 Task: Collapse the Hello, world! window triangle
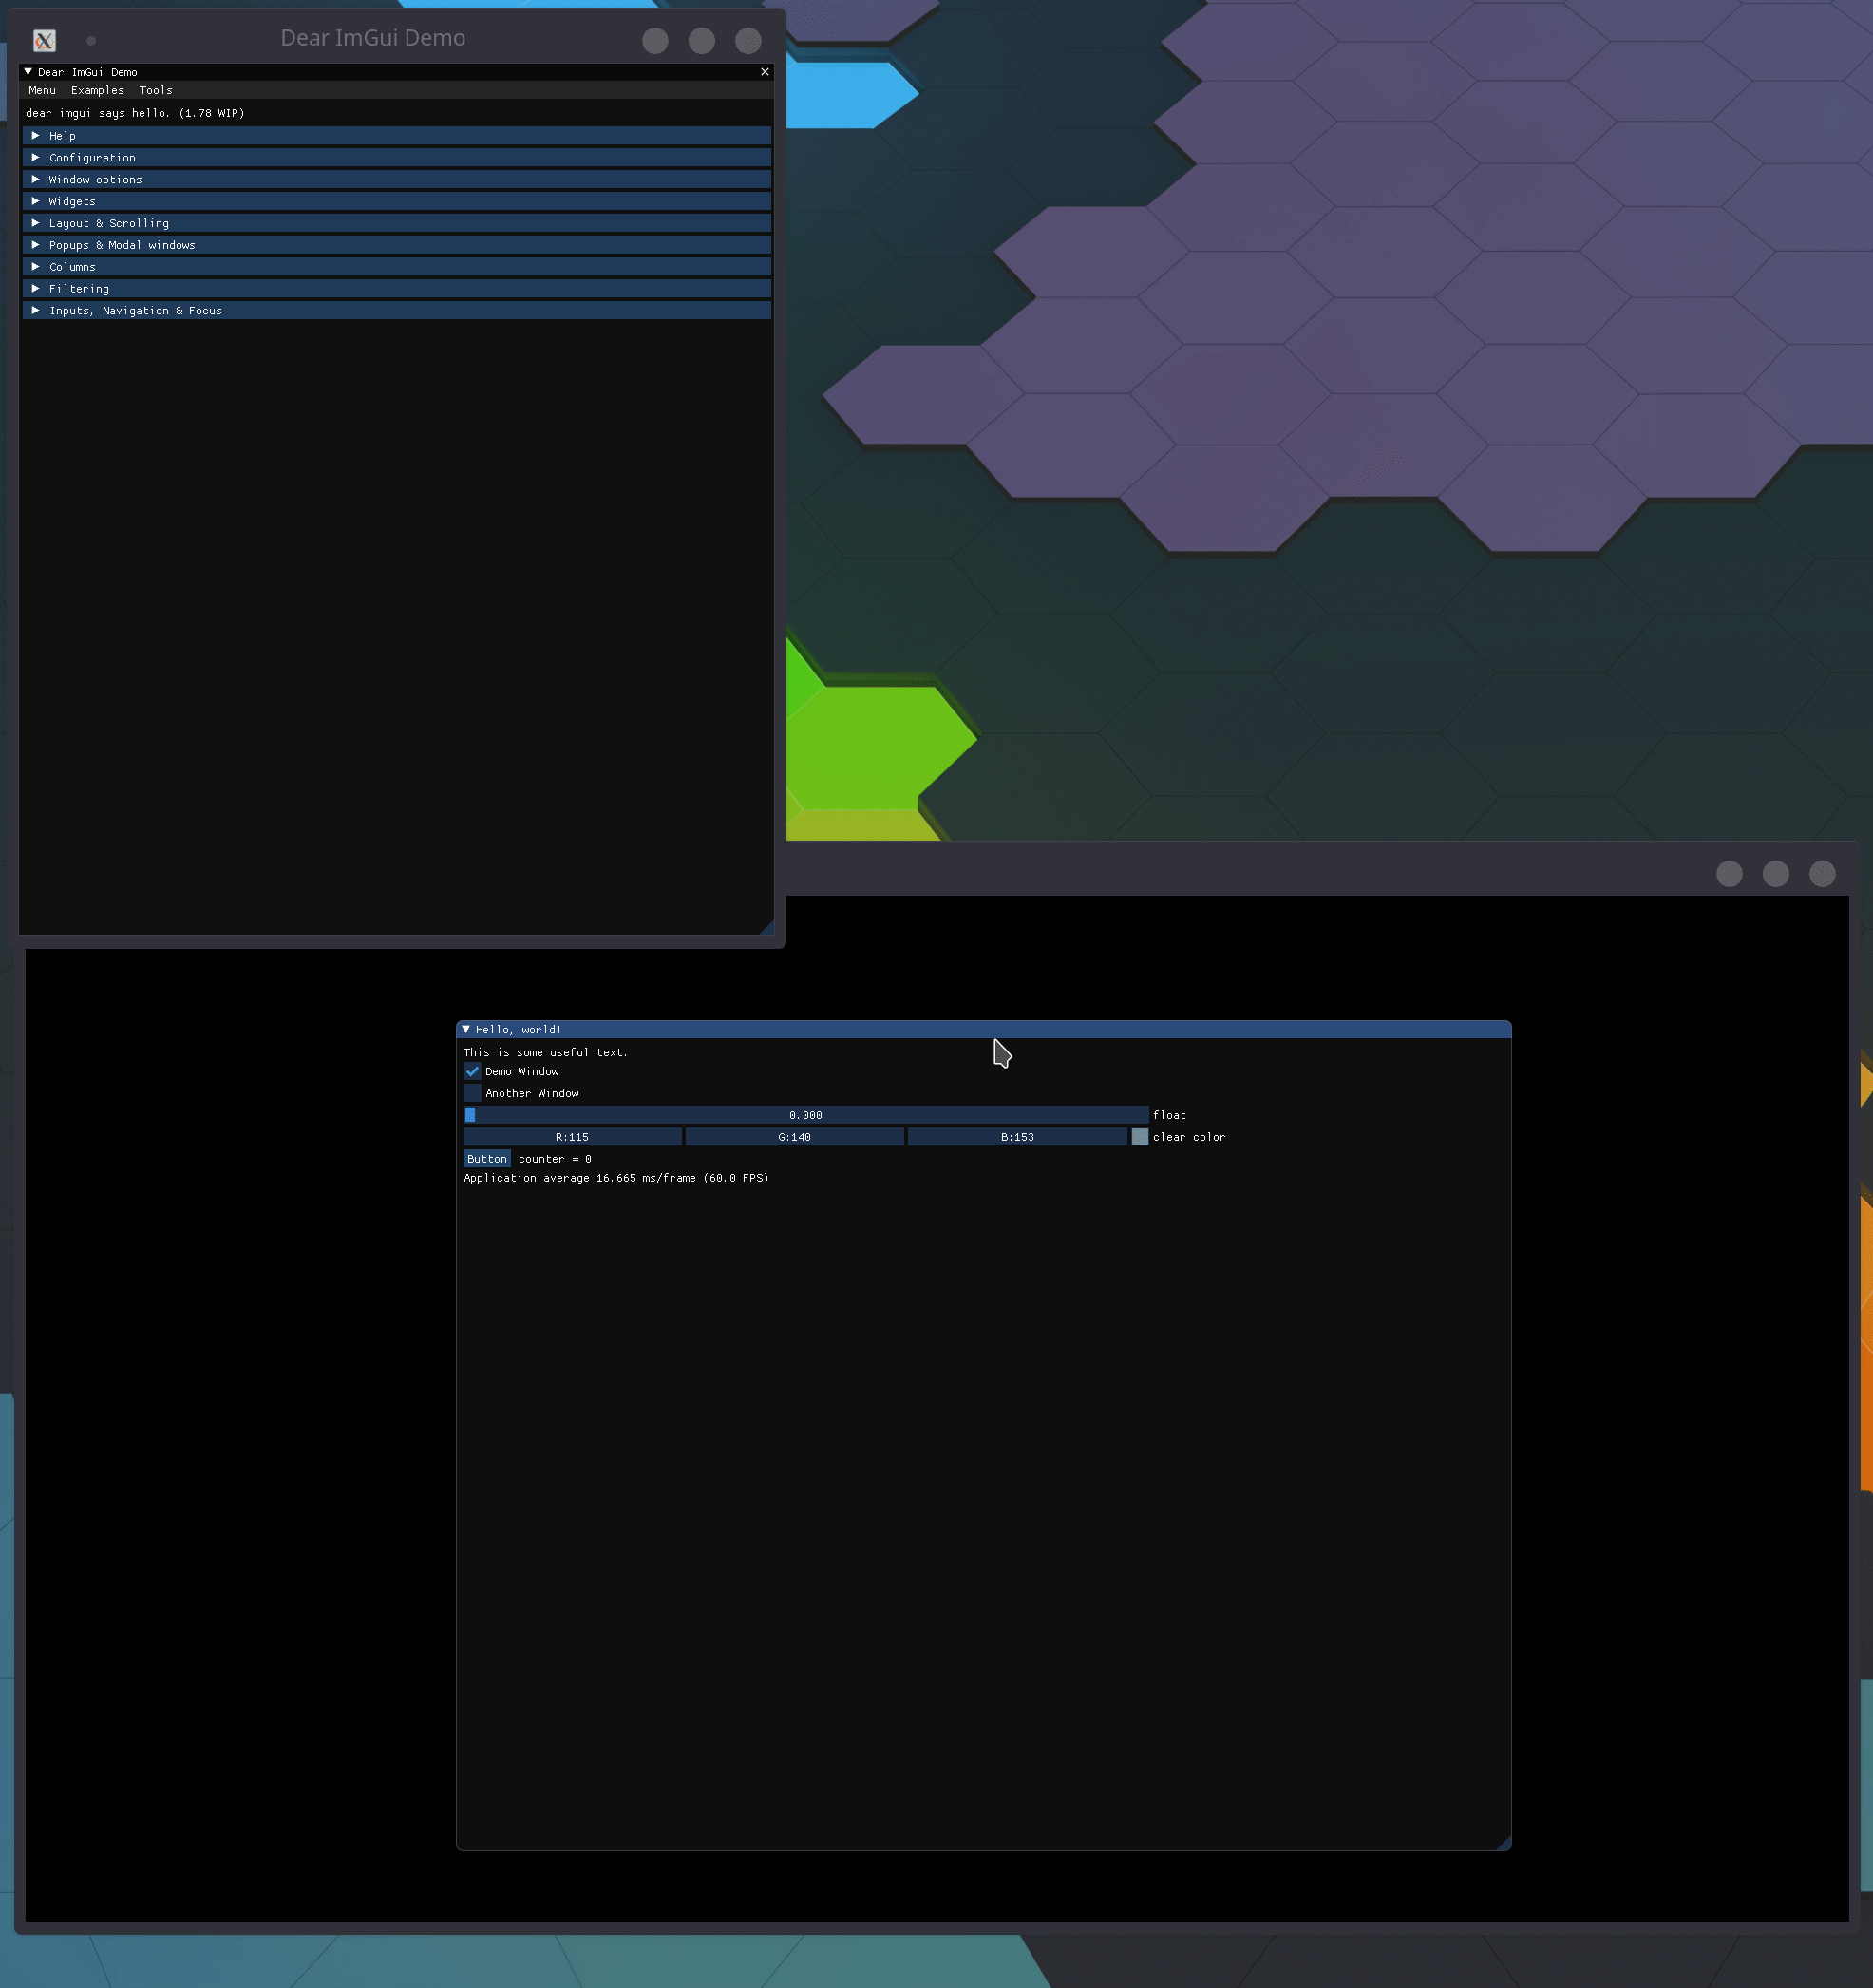466,1029
